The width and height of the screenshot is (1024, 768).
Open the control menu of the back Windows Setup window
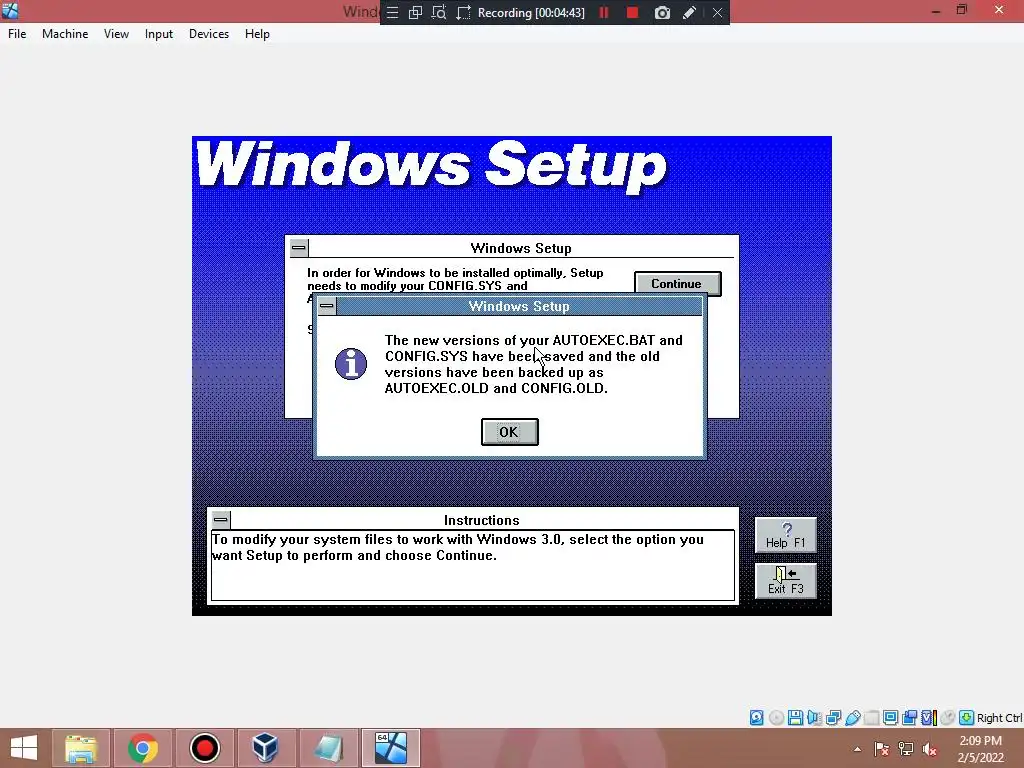(298, 248)
